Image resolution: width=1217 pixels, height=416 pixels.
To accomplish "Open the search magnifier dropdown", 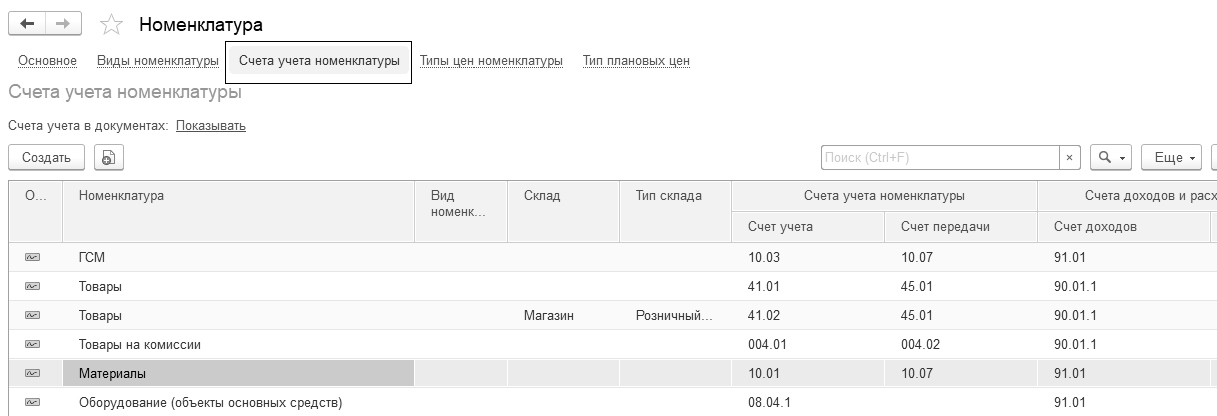I will pos(1111,157).
